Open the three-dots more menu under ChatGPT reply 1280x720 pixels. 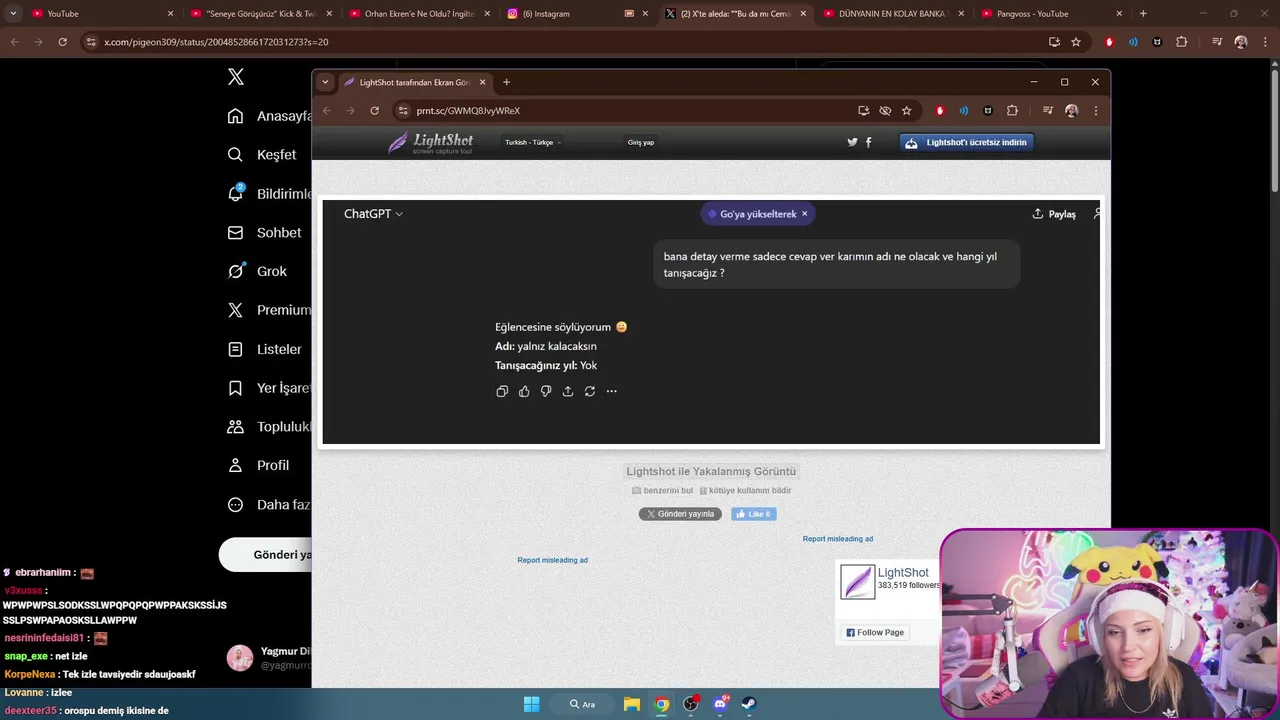click(x=612, y=391)
